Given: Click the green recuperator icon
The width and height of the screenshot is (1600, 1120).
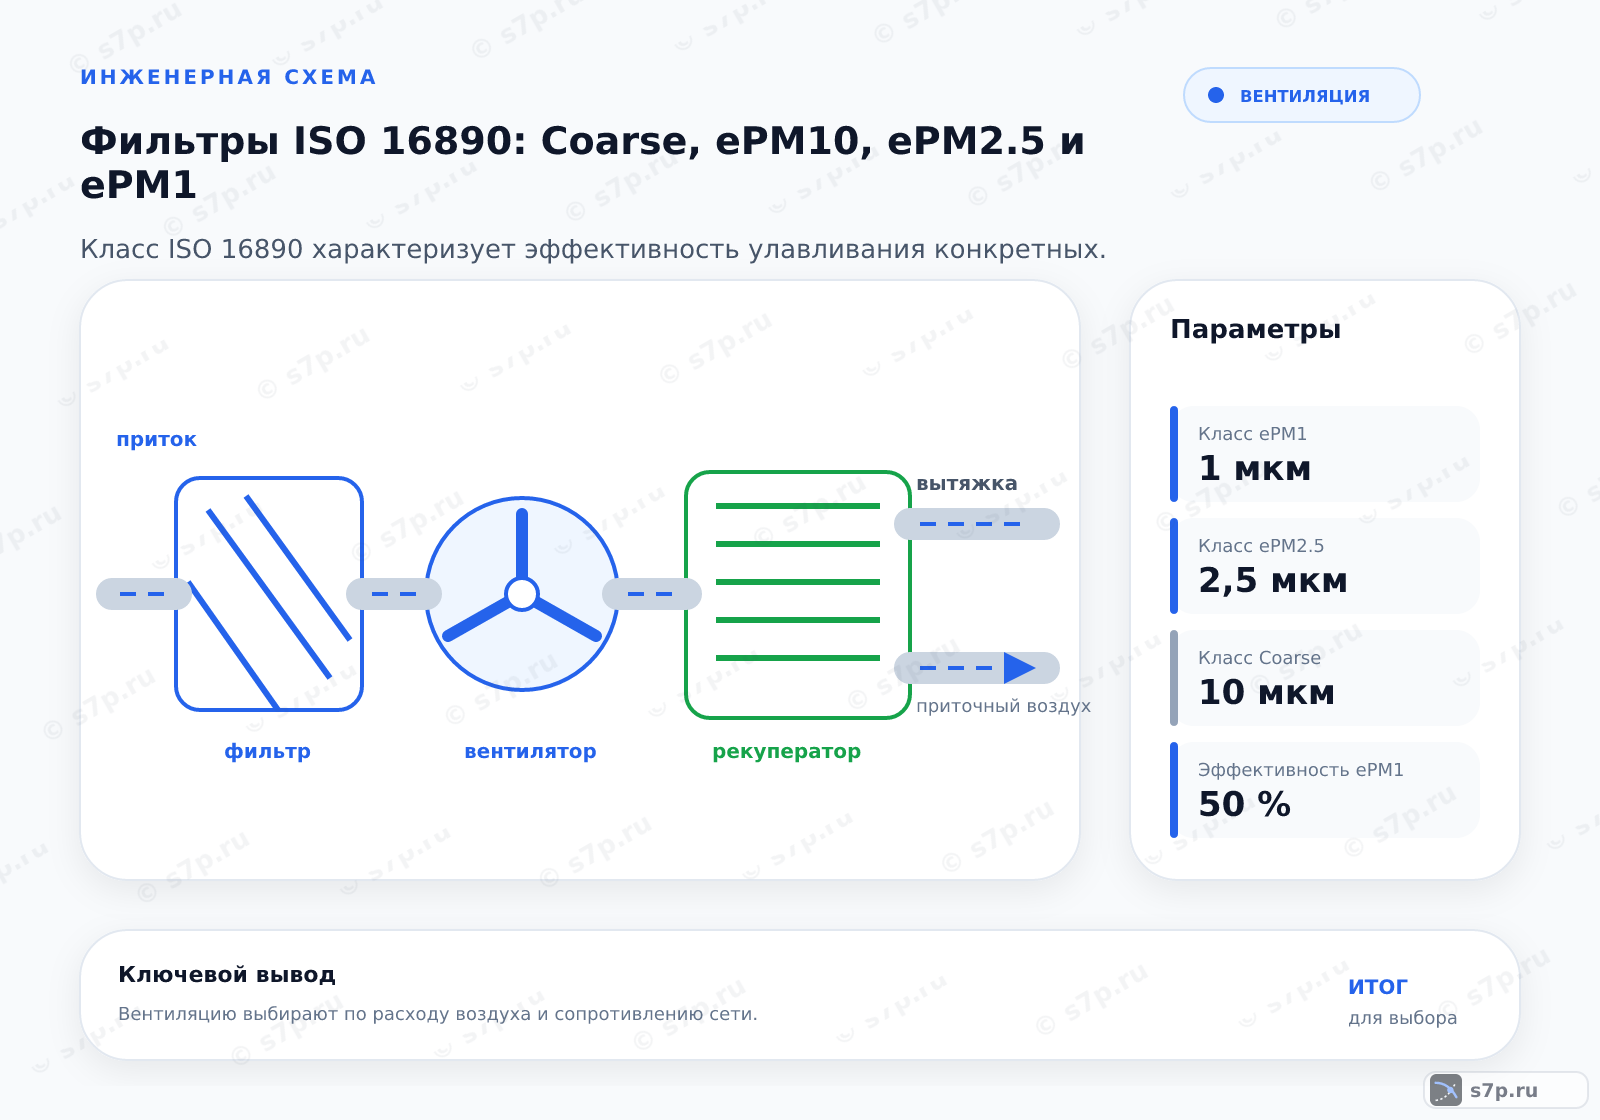Looking at the screenshot, I should pyautogui.click(x=798, y=595).
